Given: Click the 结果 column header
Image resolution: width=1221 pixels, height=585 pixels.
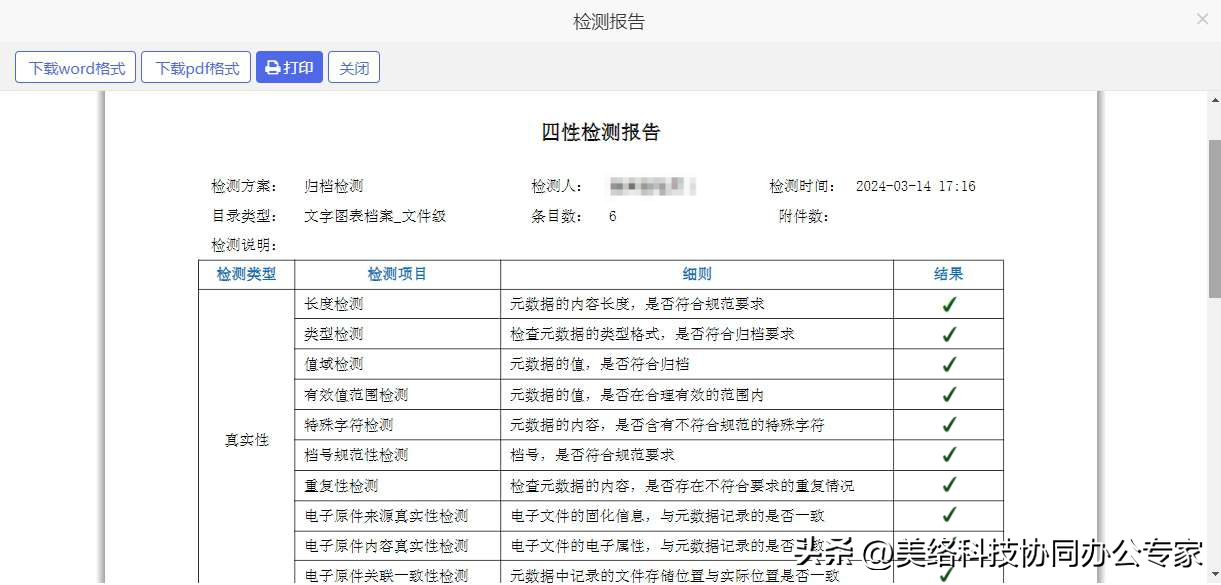Looking at the screenshot, I should click(x=948, y=274).
